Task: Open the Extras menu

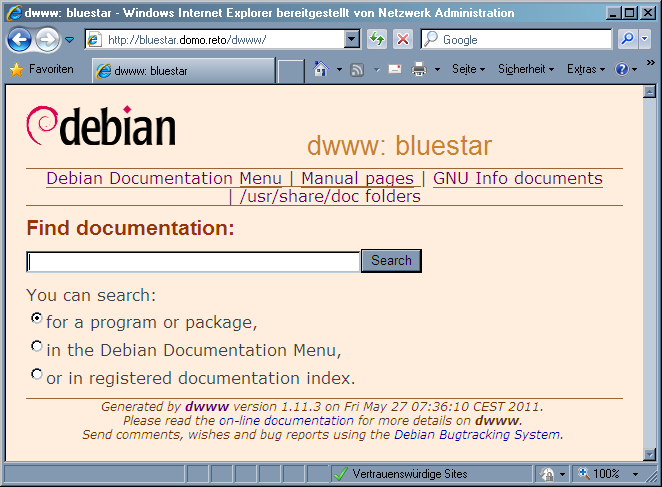Action: click(x=585, y=70)
